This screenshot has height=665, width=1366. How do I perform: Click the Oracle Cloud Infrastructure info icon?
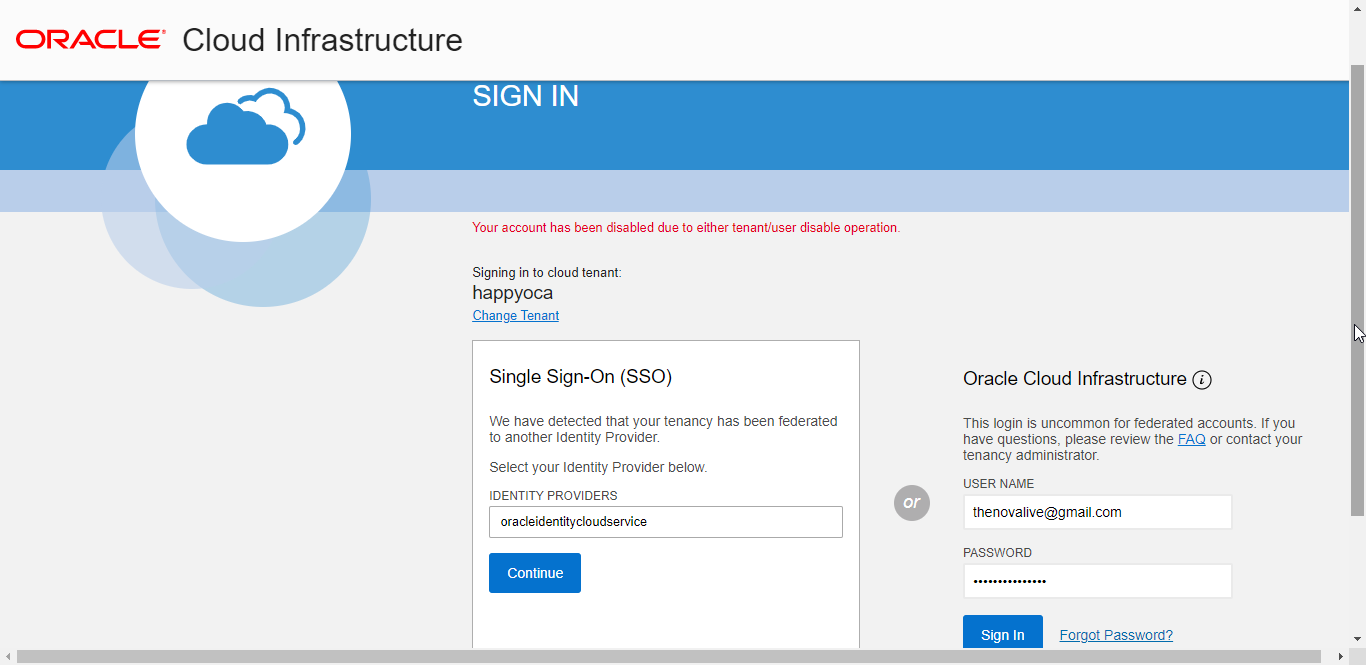tap(1201, 379)
